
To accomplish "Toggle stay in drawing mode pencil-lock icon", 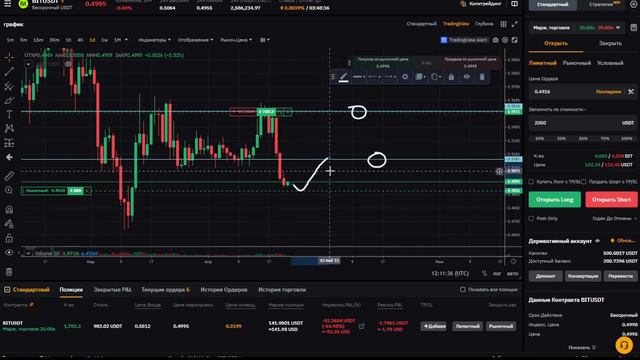I will click(x=9, y=224).
